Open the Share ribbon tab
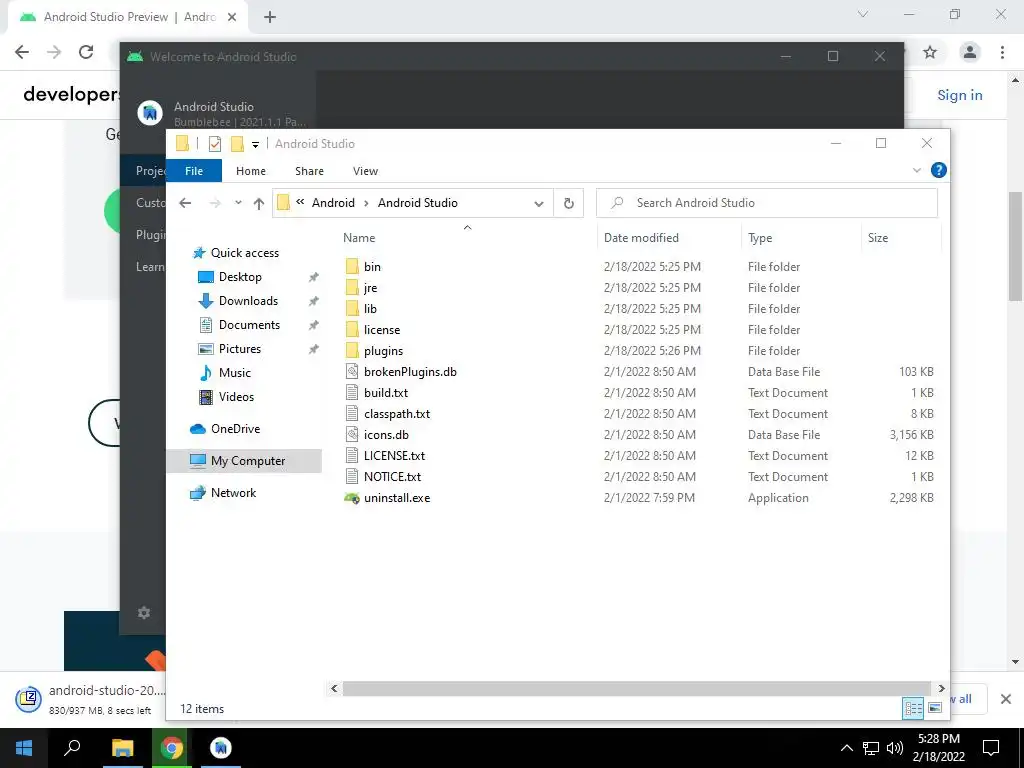The image size is (1024, 768). [x=310, y=171]
